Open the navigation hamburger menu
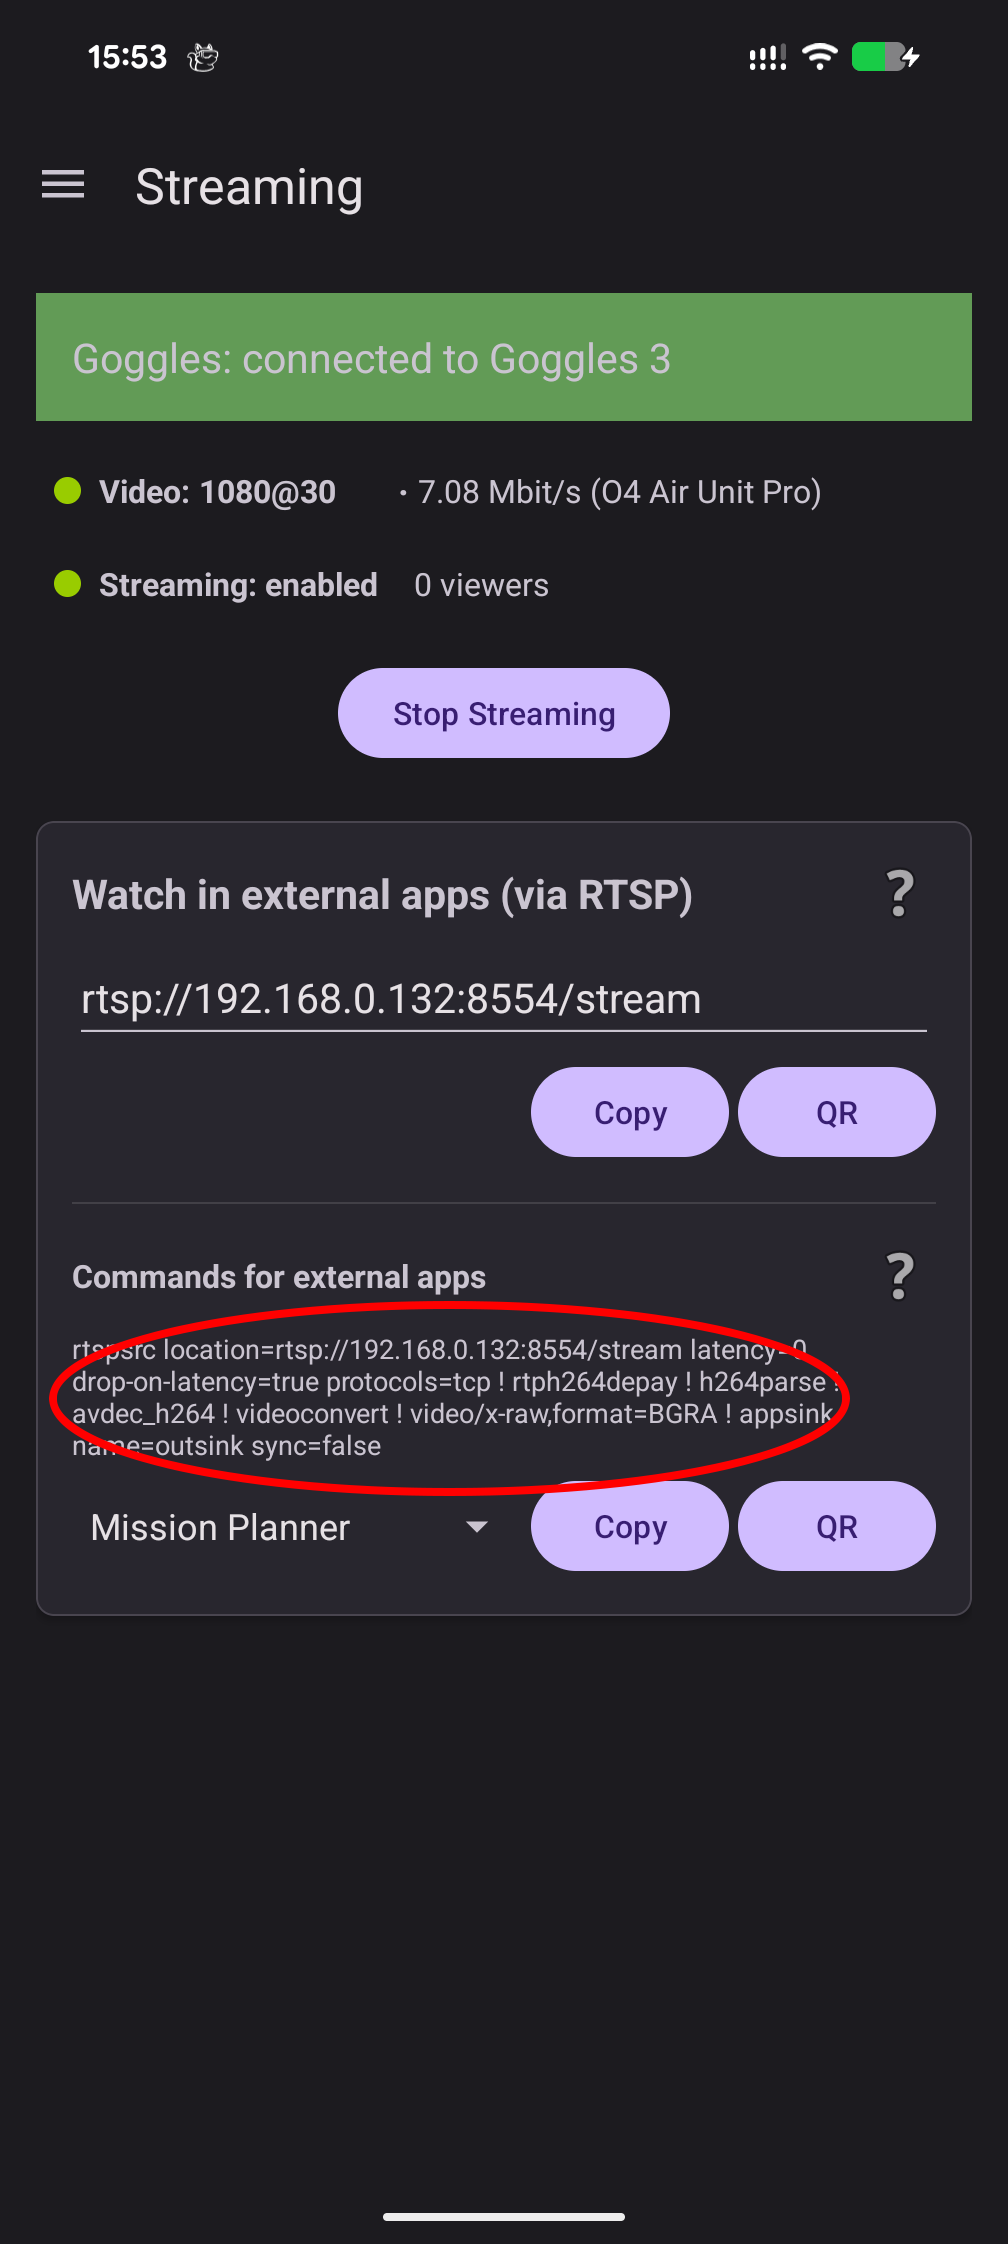This screenshot has height=2244, width=1008. click(62, 185)
